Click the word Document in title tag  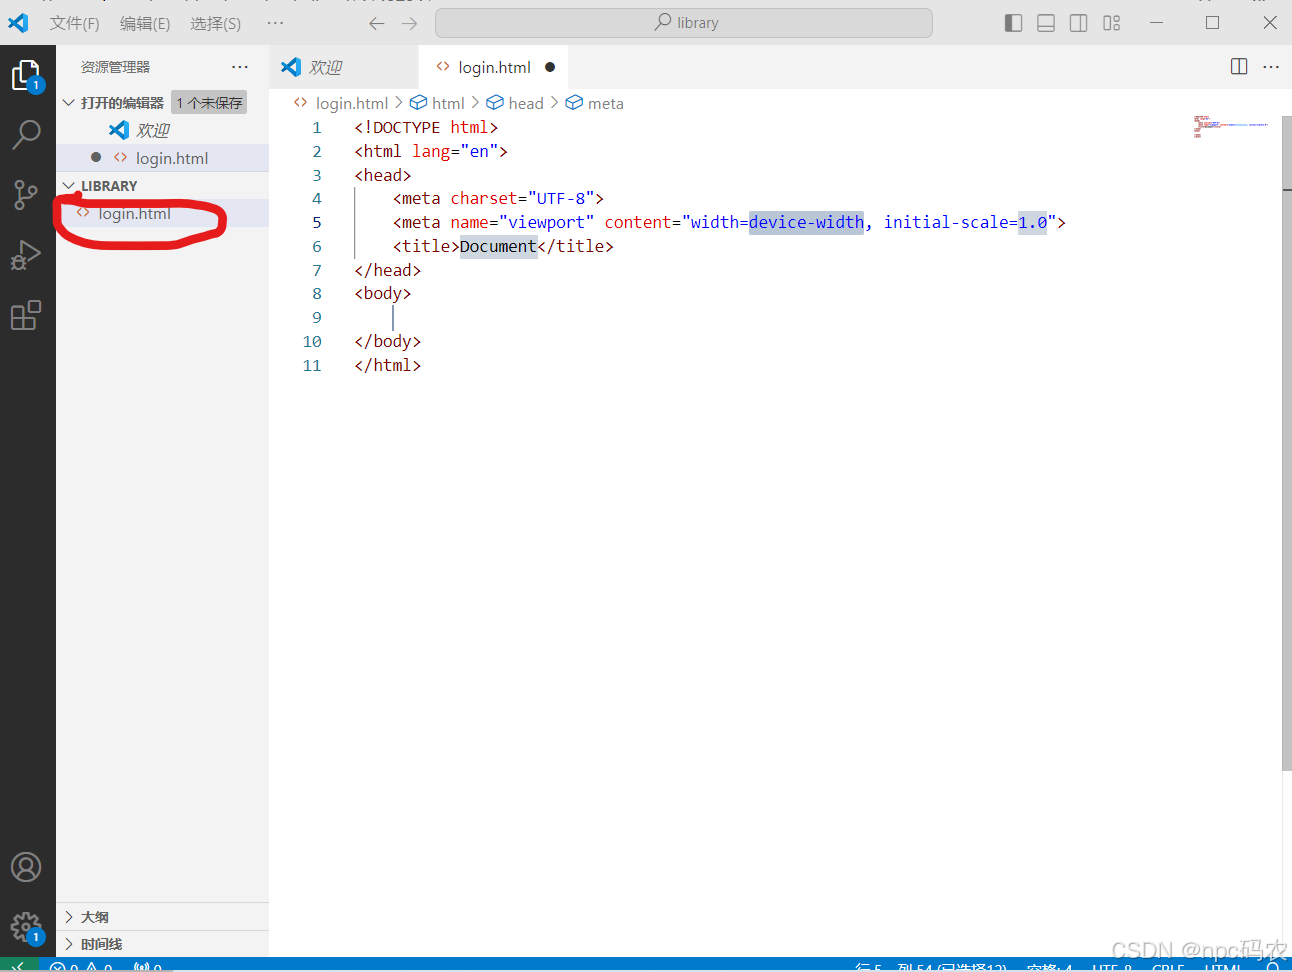click(498, 246)
